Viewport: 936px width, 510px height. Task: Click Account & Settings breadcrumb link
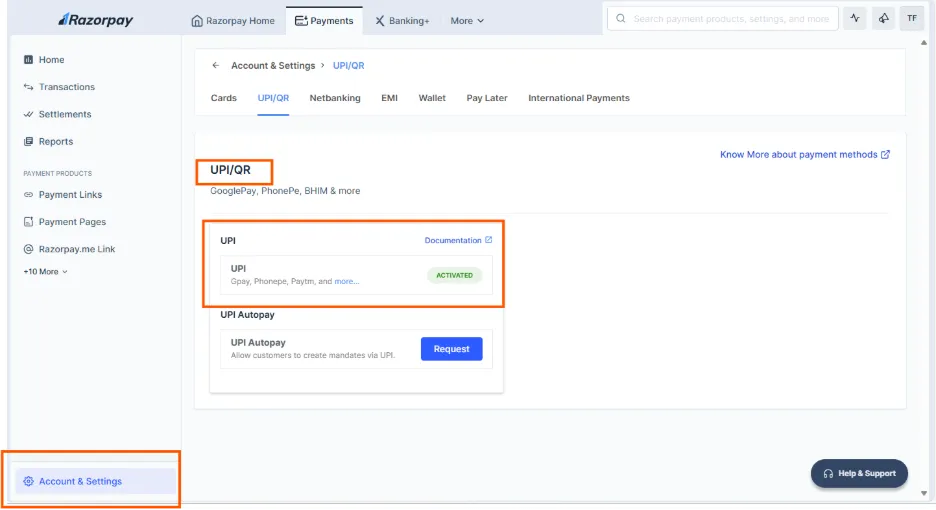pos(273,66)
